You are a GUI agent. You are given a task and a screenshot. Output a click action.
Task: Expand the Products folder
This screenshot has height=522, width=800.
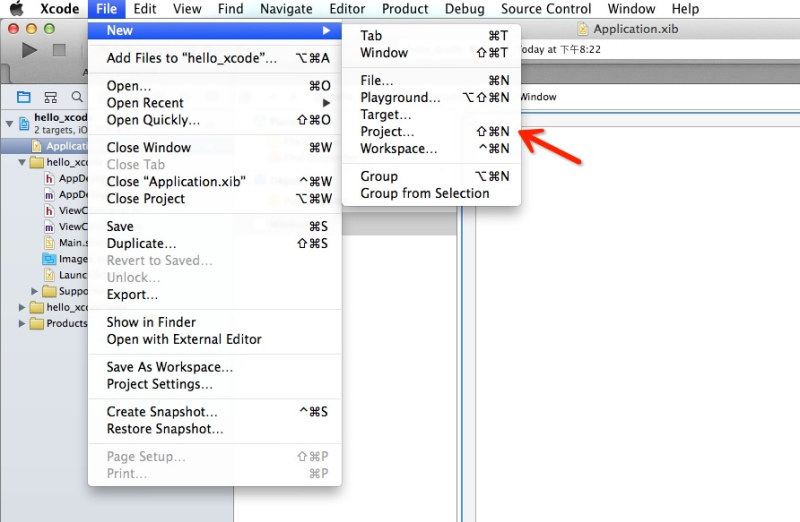click(22, 324)
